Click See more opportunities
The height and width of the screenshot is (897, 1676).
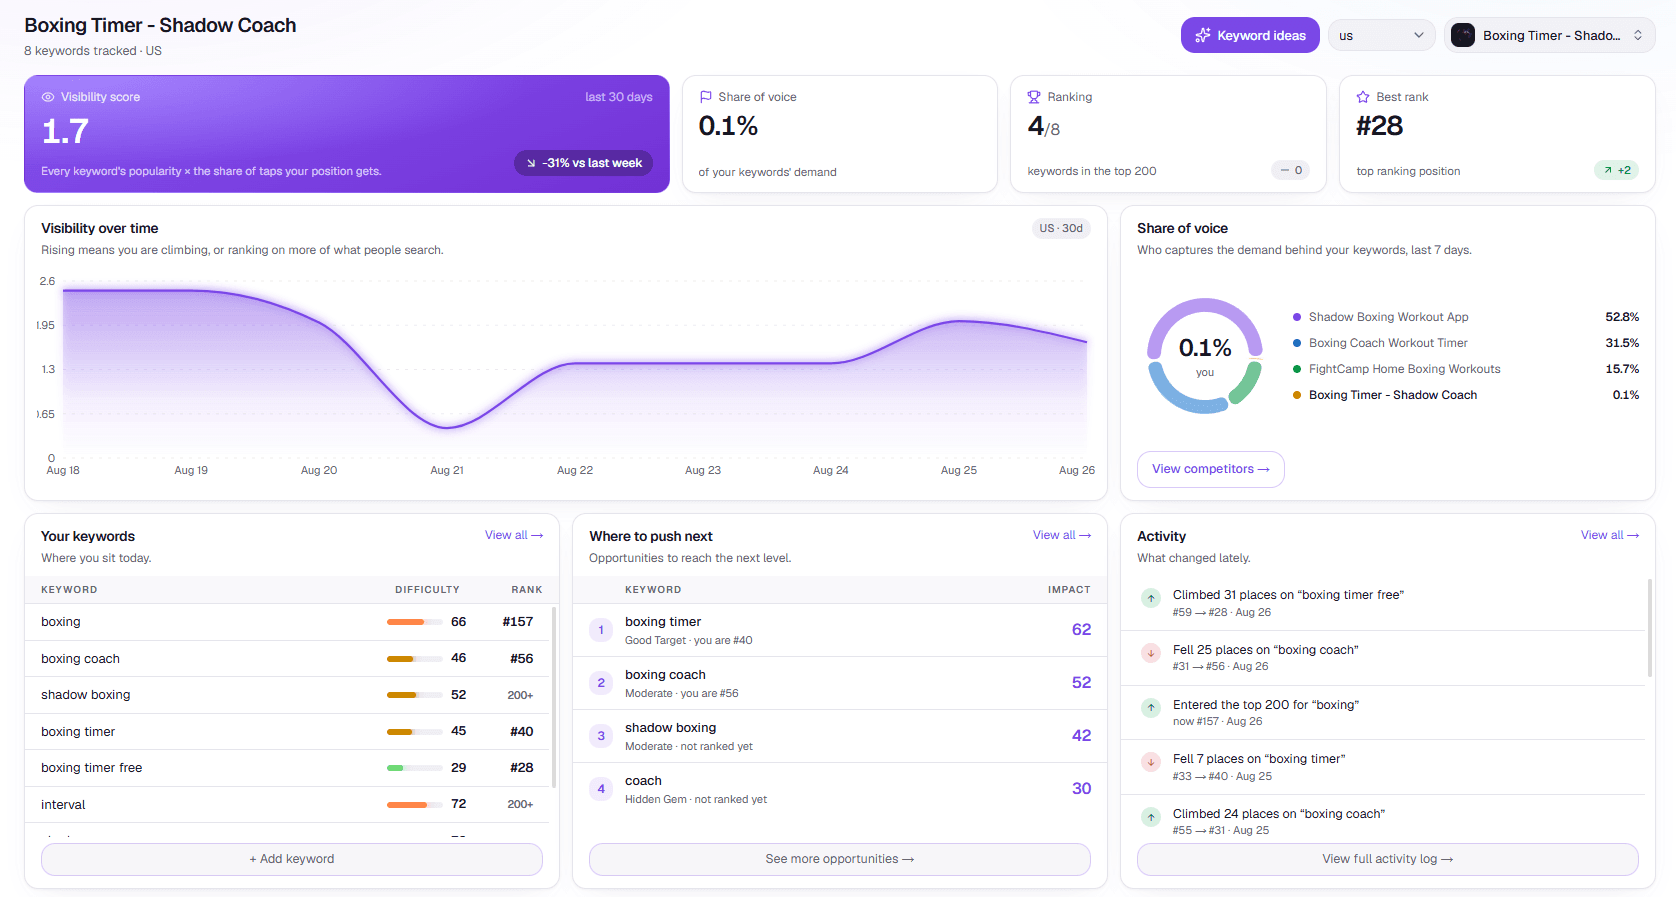[x=840, y=859]
